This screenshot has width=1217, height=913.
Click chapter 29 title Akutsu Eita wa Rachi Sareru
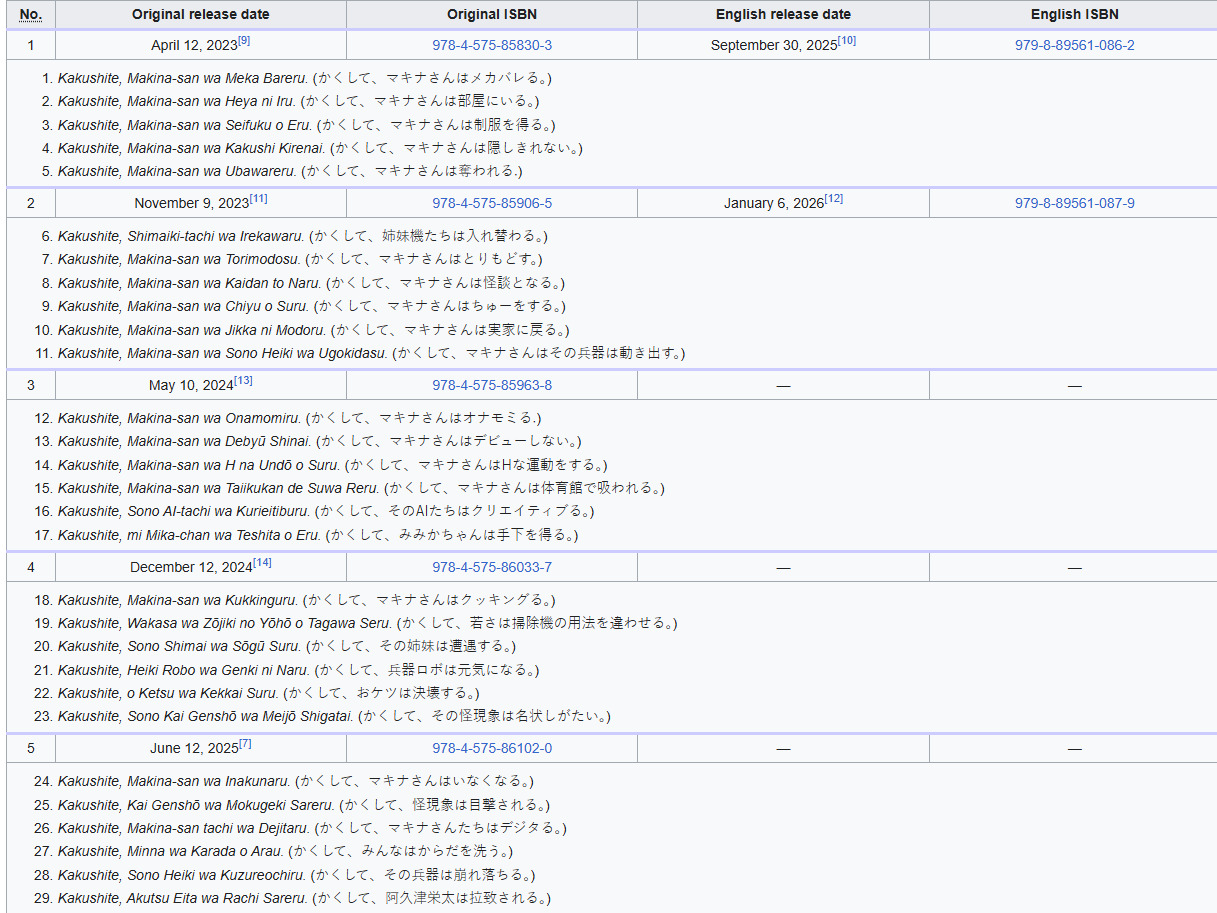coord(182,898)
